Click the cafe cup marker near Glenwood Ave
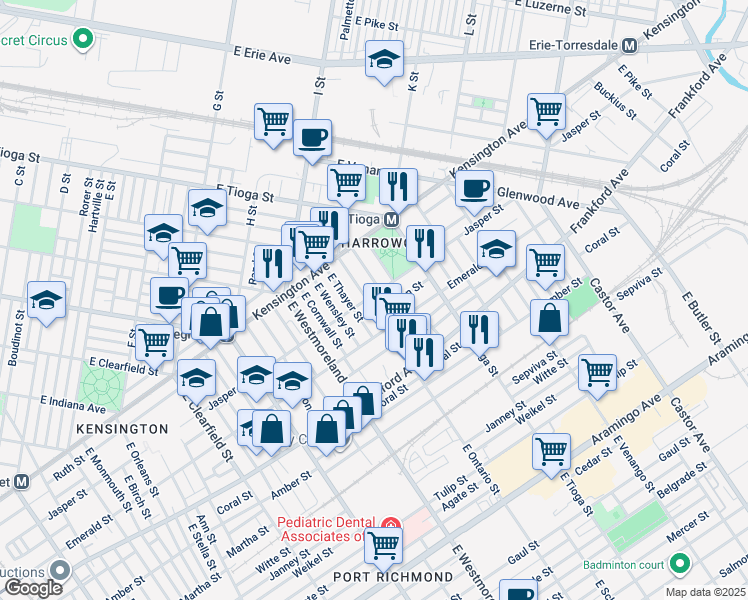Viewport: 748px width, 600px height. click(x=474, y=190)
